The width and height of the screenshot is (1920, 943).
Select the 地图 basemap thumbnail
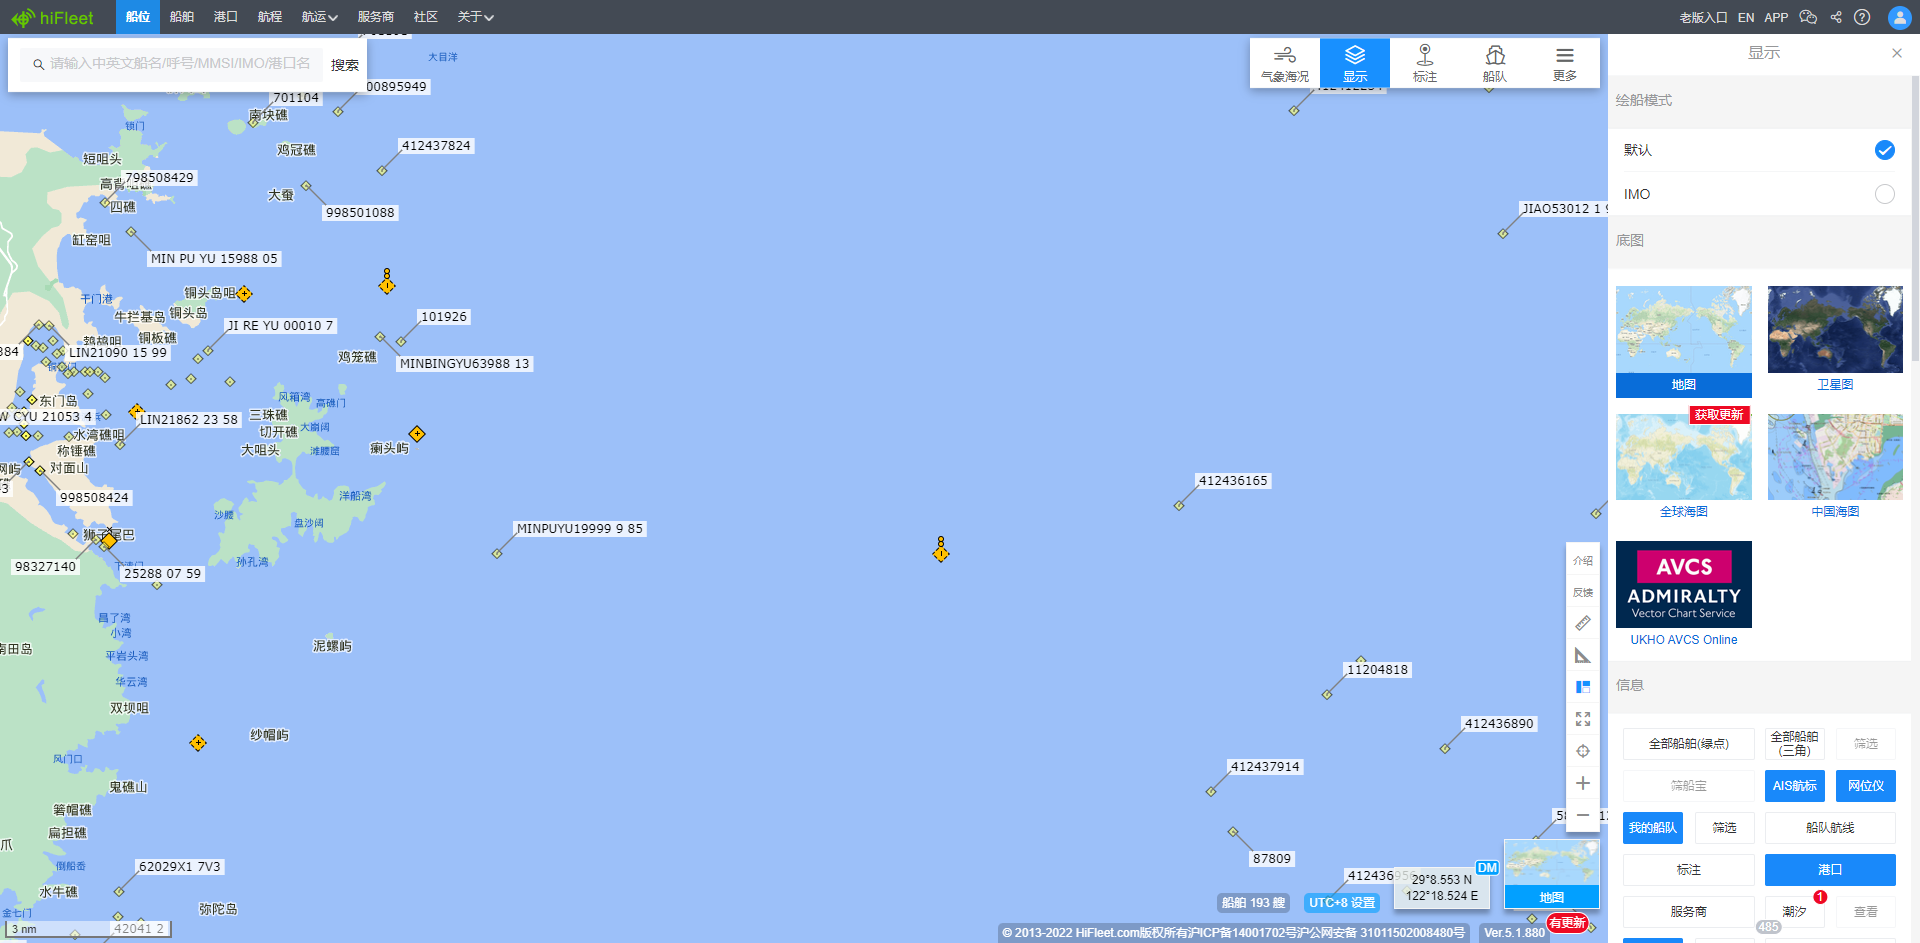coord(1684,342)
